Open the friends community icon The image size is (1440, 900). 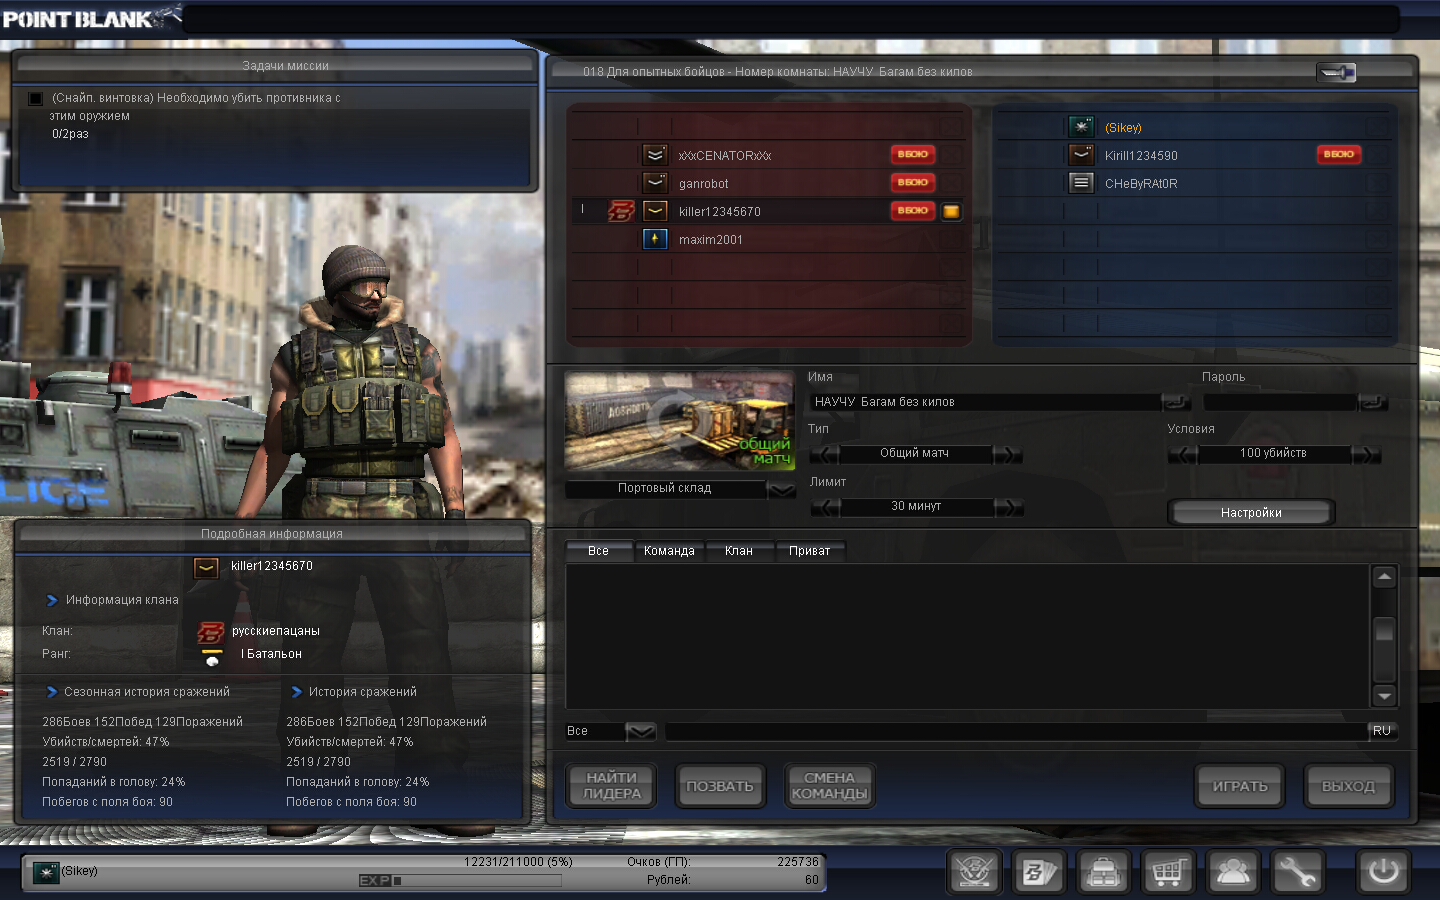pos(1233,872)
